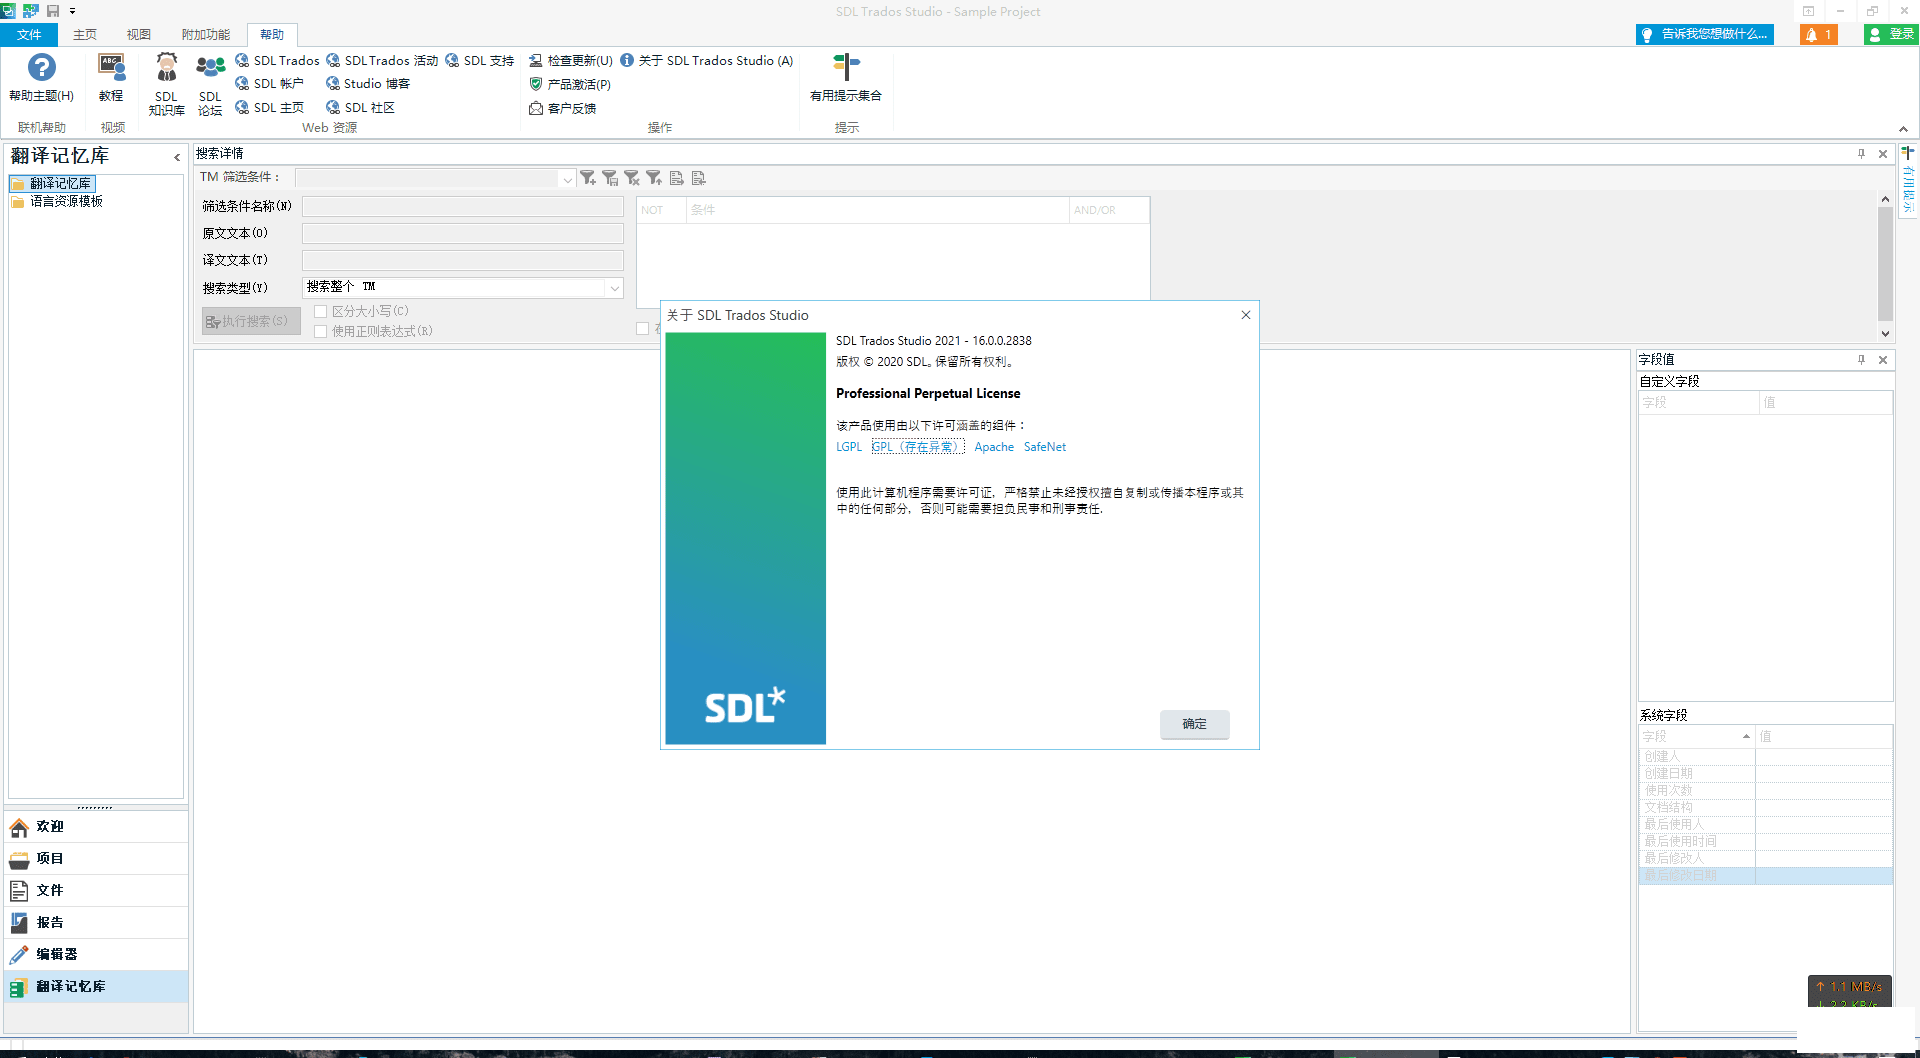The width and height of the screenshot is (1920, 1058).
Task: Switch to the Home ribbon tab
Action: (85, 35)
